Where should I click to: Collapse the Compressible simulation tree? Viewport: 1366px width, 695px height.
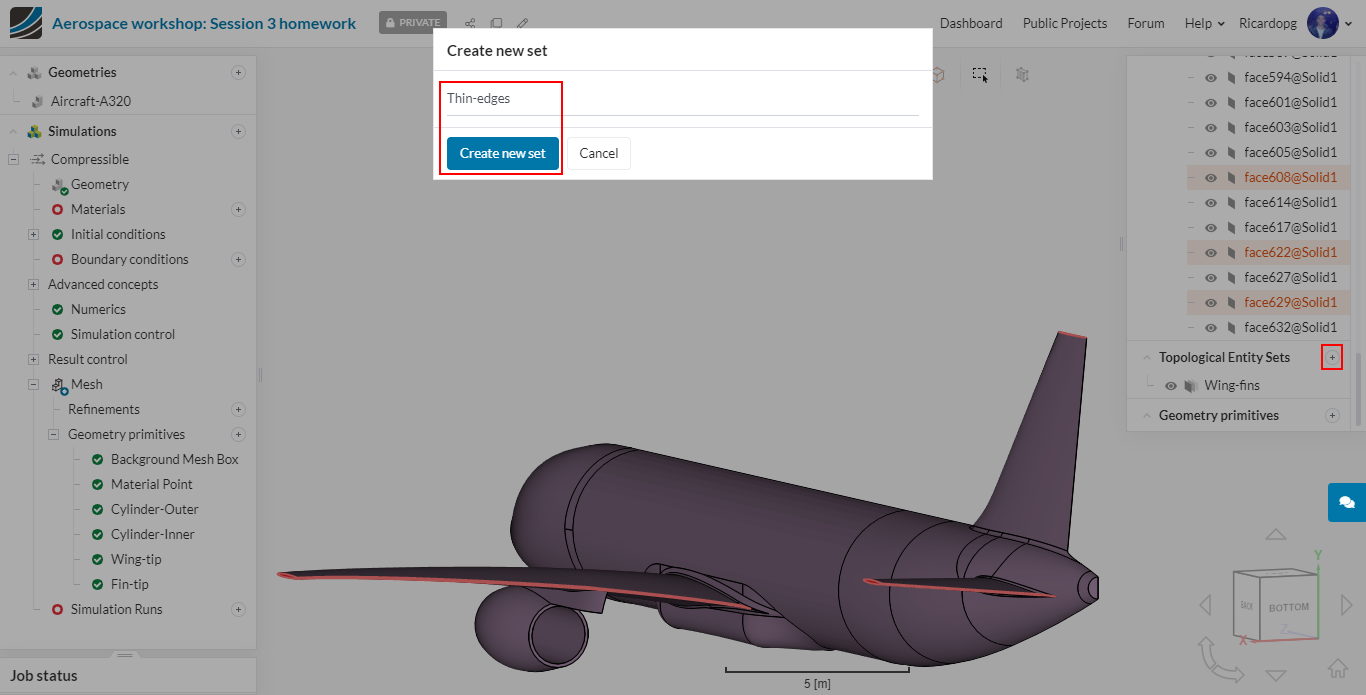(14, 159)
